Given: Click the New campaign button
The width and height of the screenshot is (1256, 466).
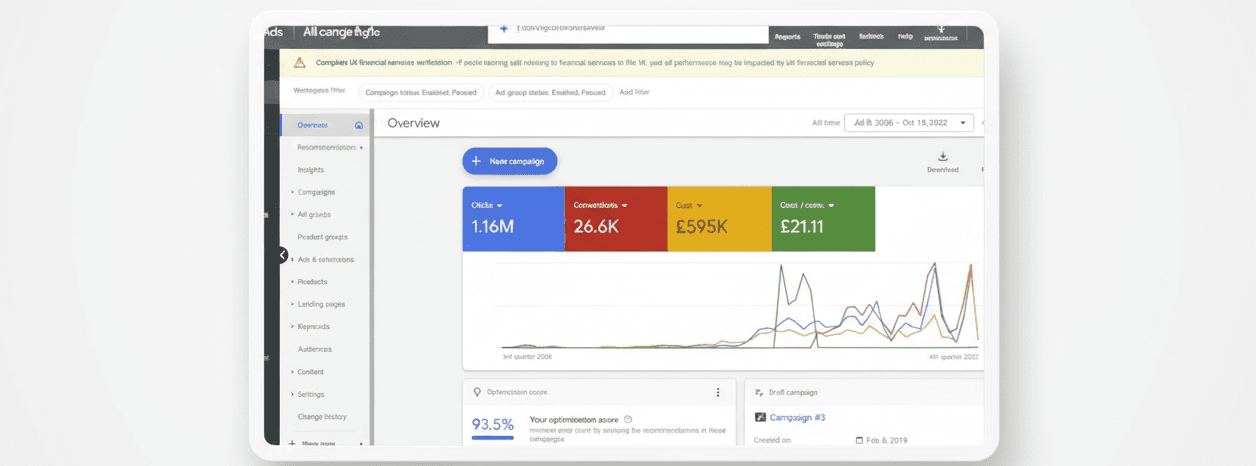Looking at the screenshot, I should point(509,161).
